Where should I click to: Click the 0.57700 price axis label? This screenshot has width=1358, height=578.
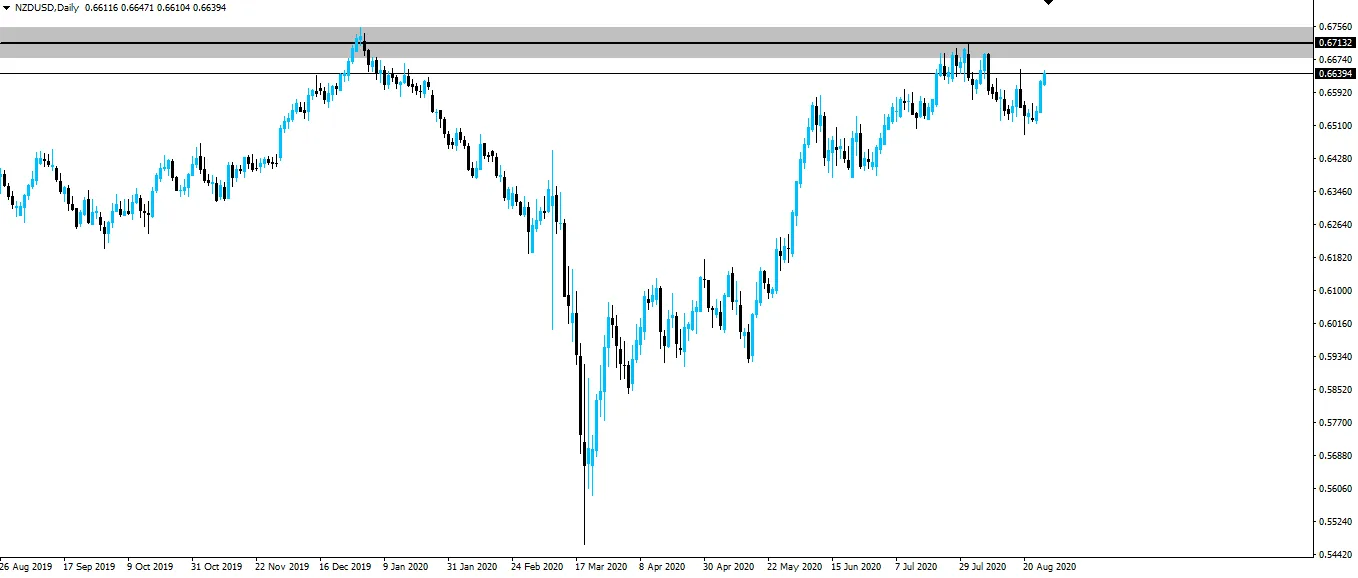(1335, 423)
